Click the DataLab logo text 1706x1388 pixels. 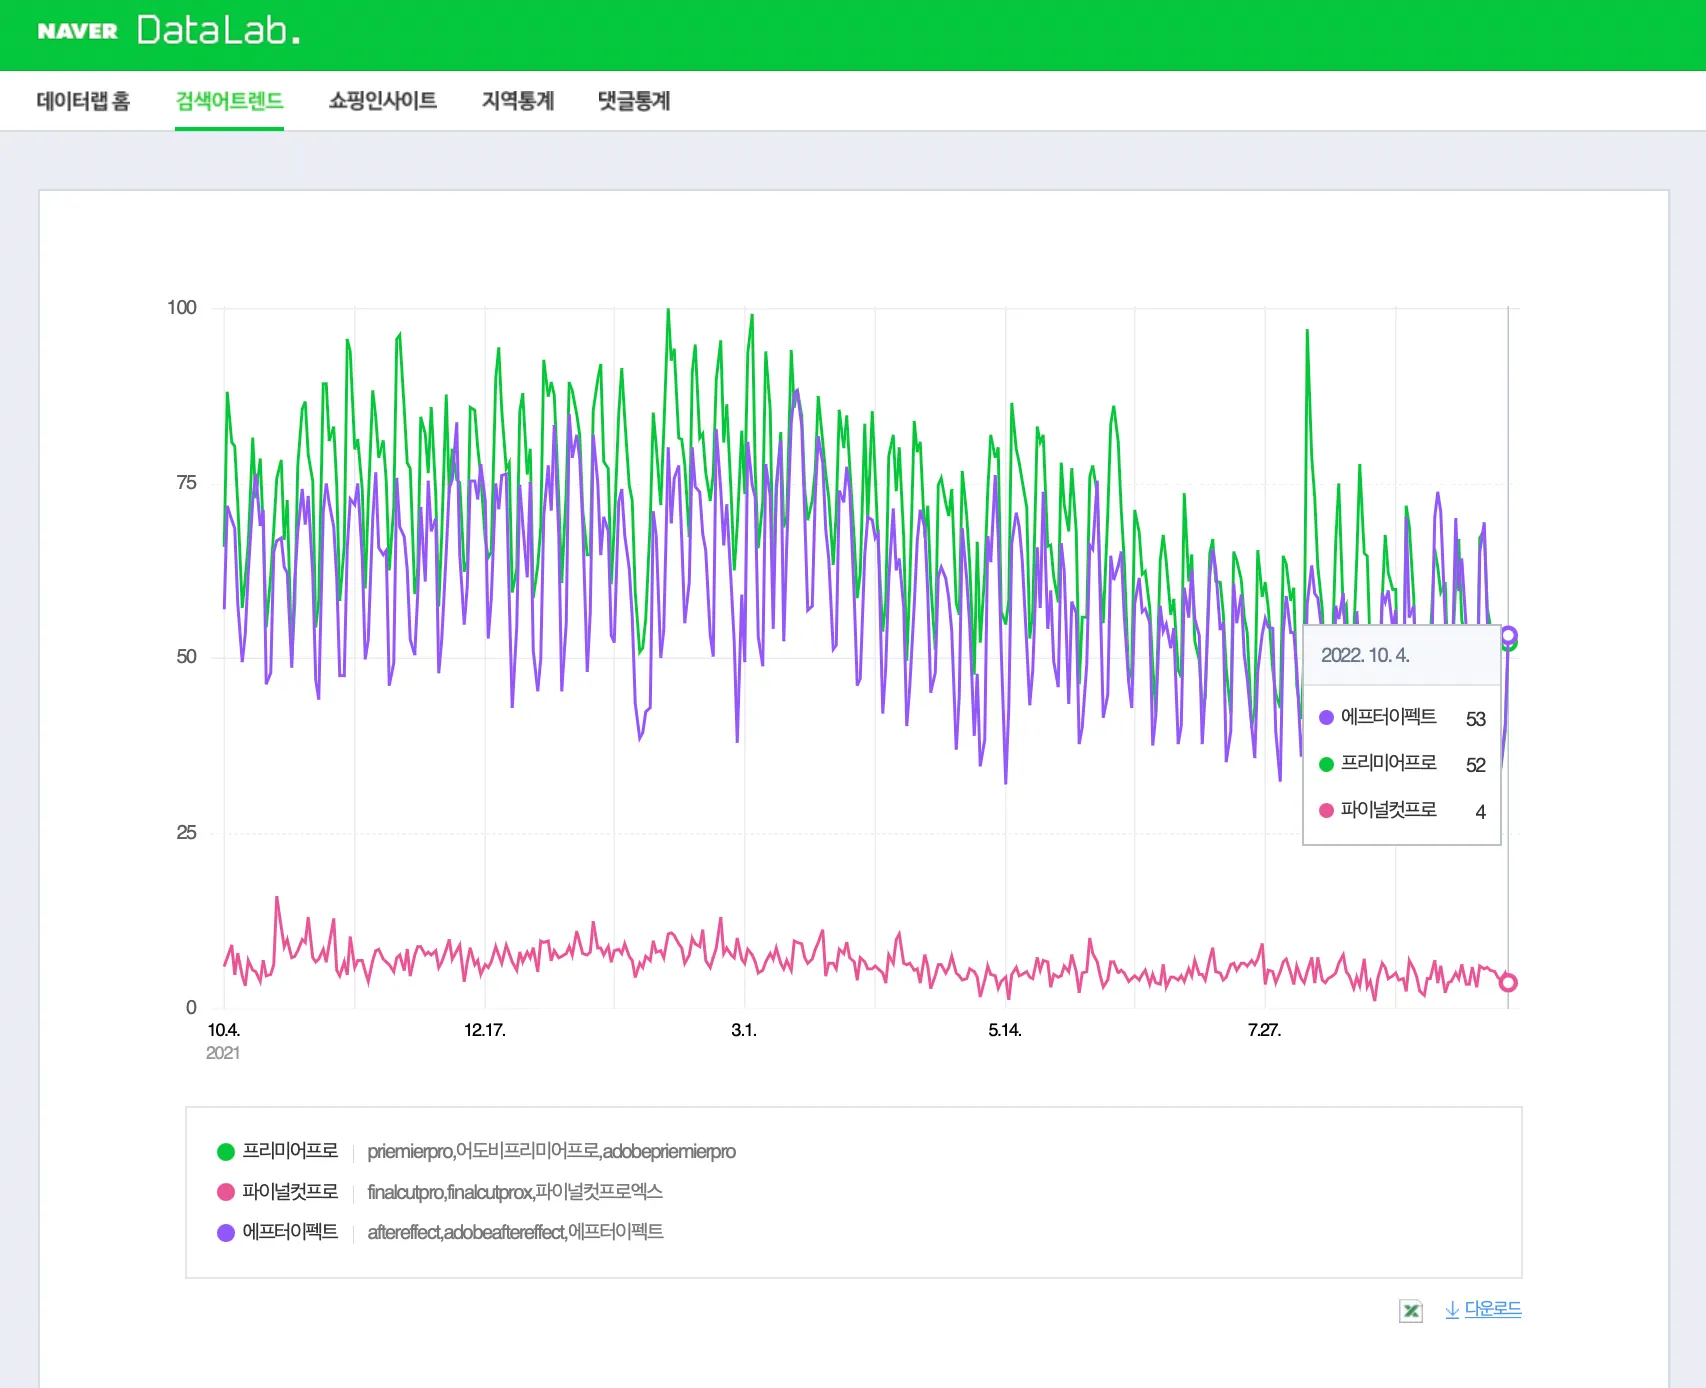click(x=218, y=30)
